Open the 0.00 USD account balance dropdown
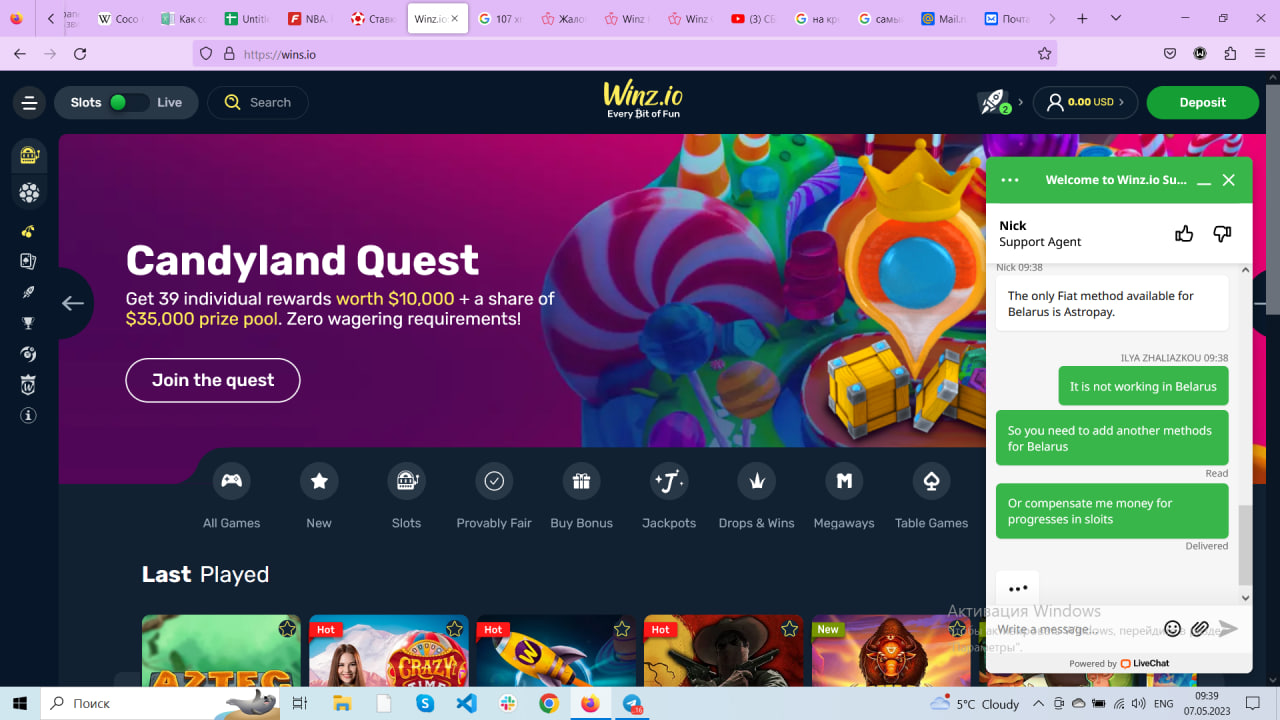This screenshot has width=1280, height=720. click(x=1085, y=102)
